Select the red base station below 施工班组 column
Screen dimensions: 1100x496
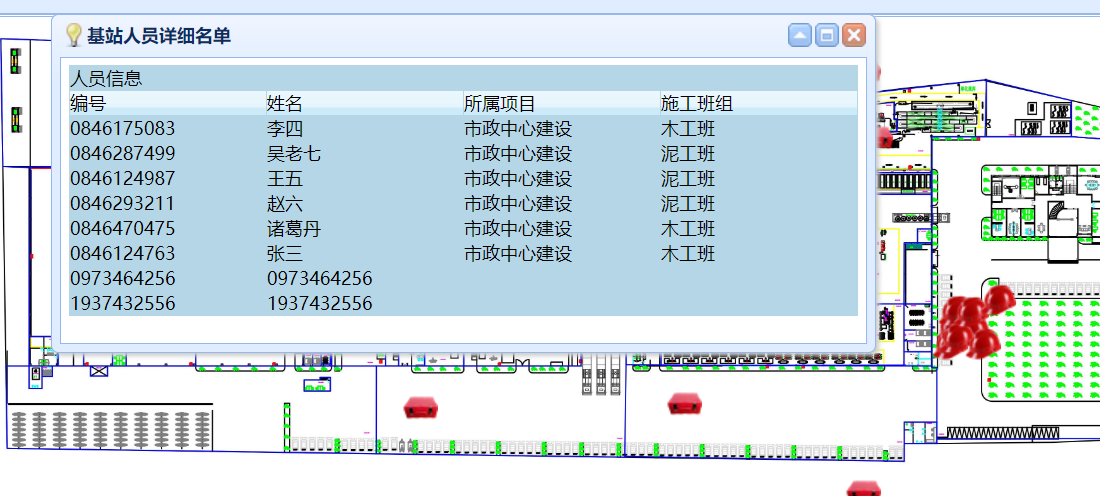coord(685,403)
